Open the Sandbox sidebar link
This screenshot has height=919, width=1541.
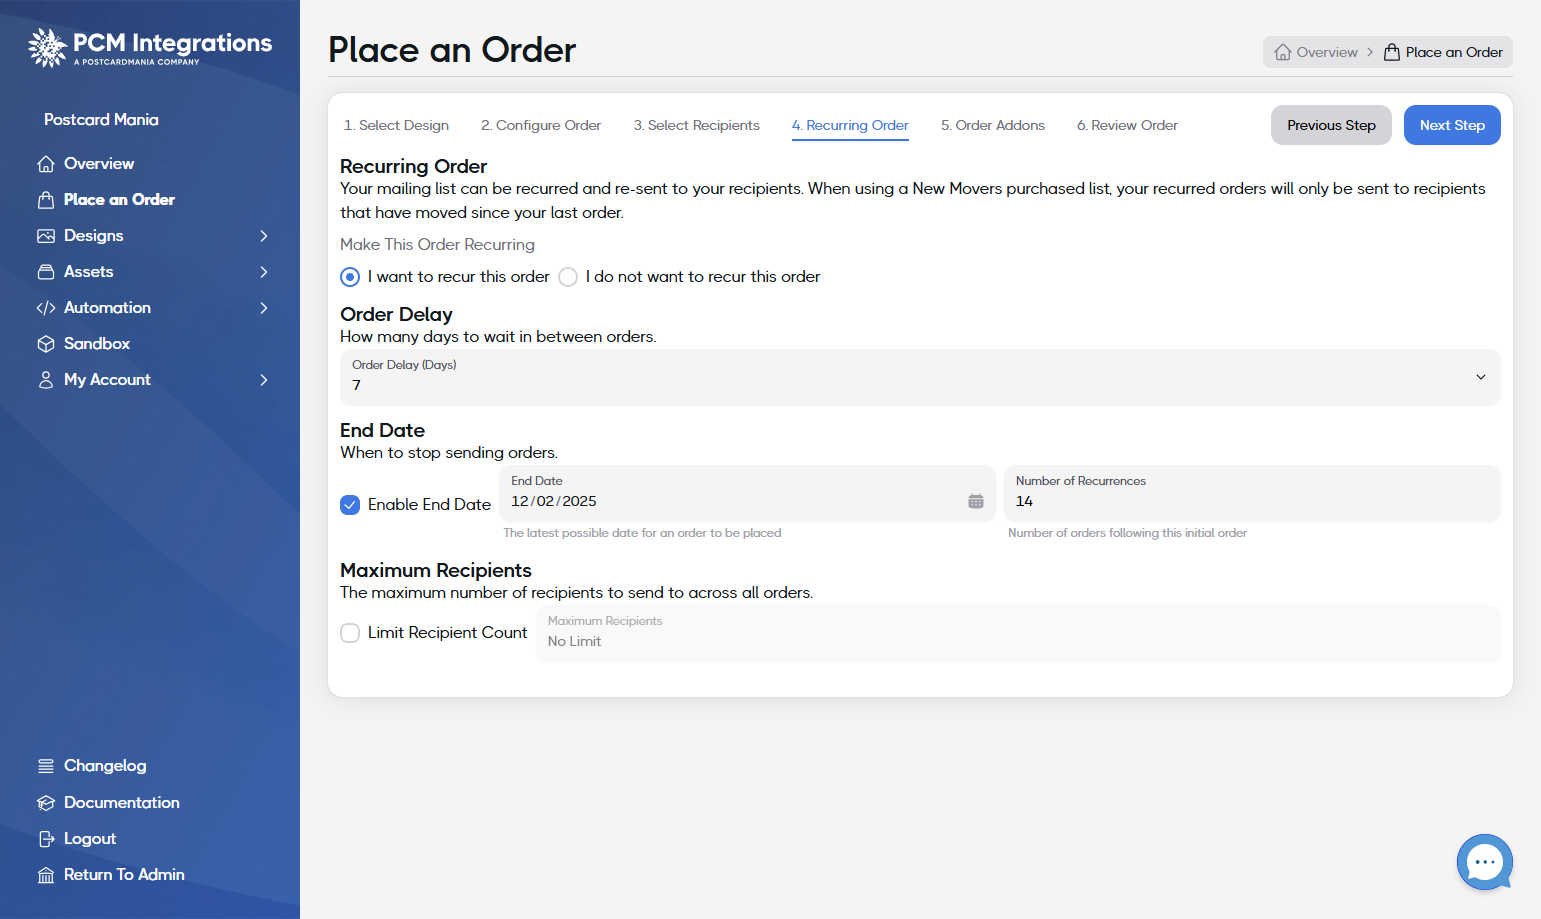[x=97, y=344]
